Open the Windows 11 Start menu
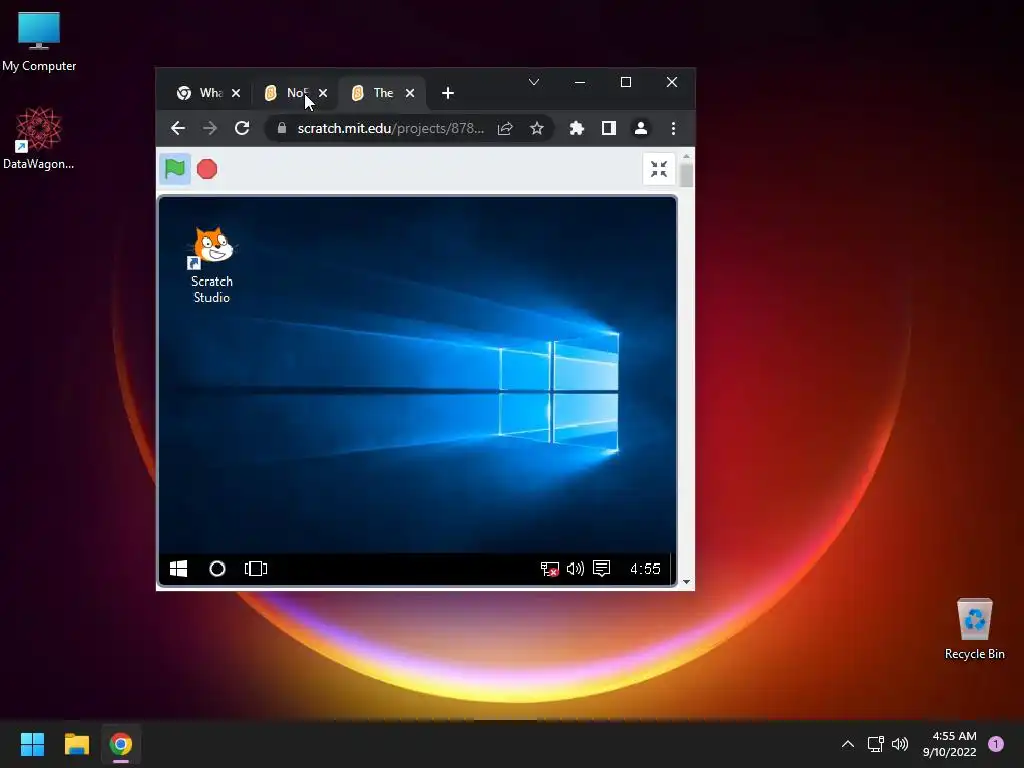This screenshot has height=768, width=1024. 32,744
